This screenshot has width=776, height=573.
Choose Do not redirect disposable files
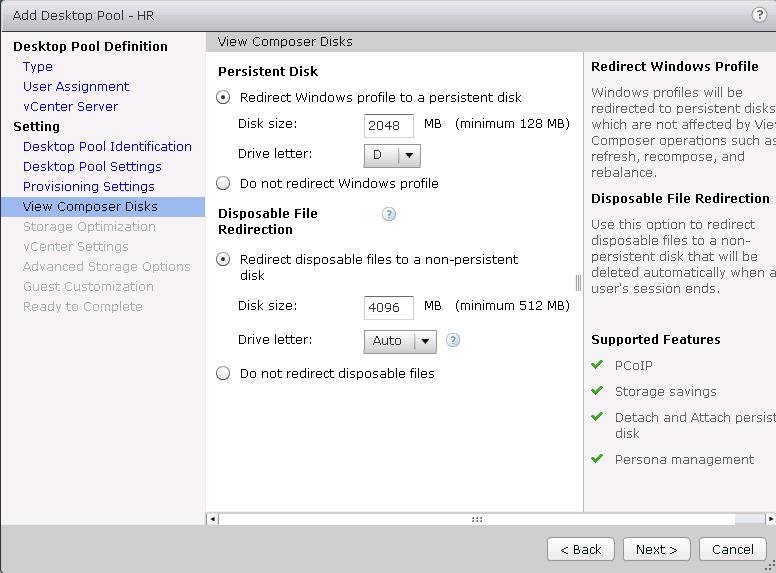pyautogui.click(x=223, y=373)
